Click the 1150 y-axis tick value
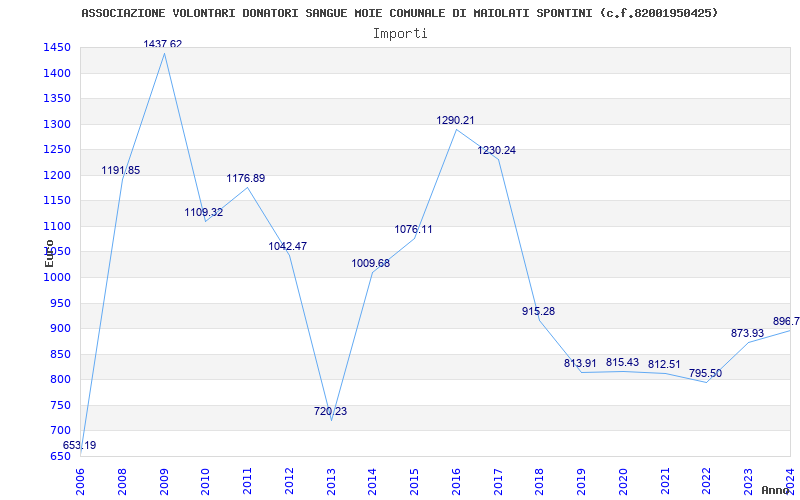The image size is (800, 500). [x=57, y=201]
